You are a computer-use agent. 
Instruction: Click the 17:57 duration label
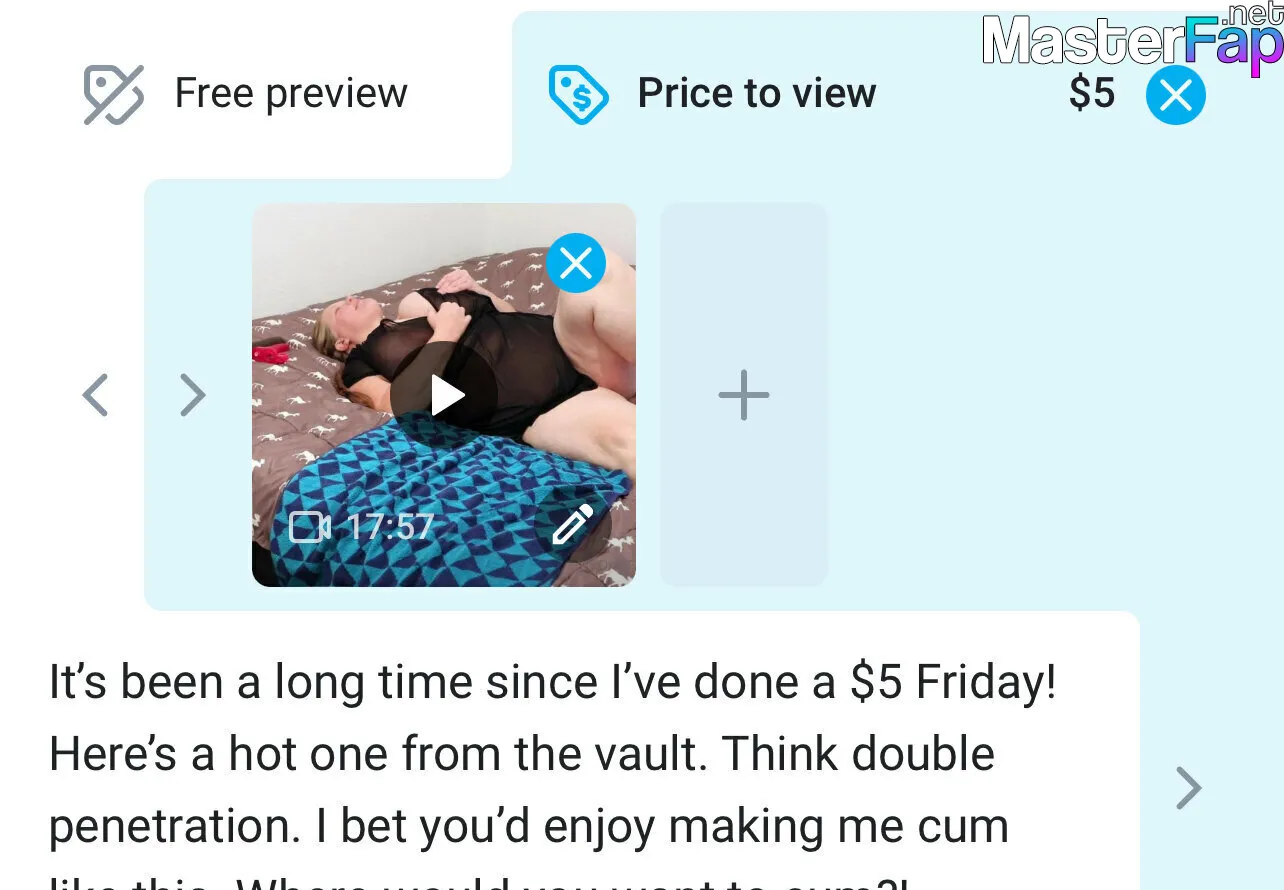[x=390, y=526]
